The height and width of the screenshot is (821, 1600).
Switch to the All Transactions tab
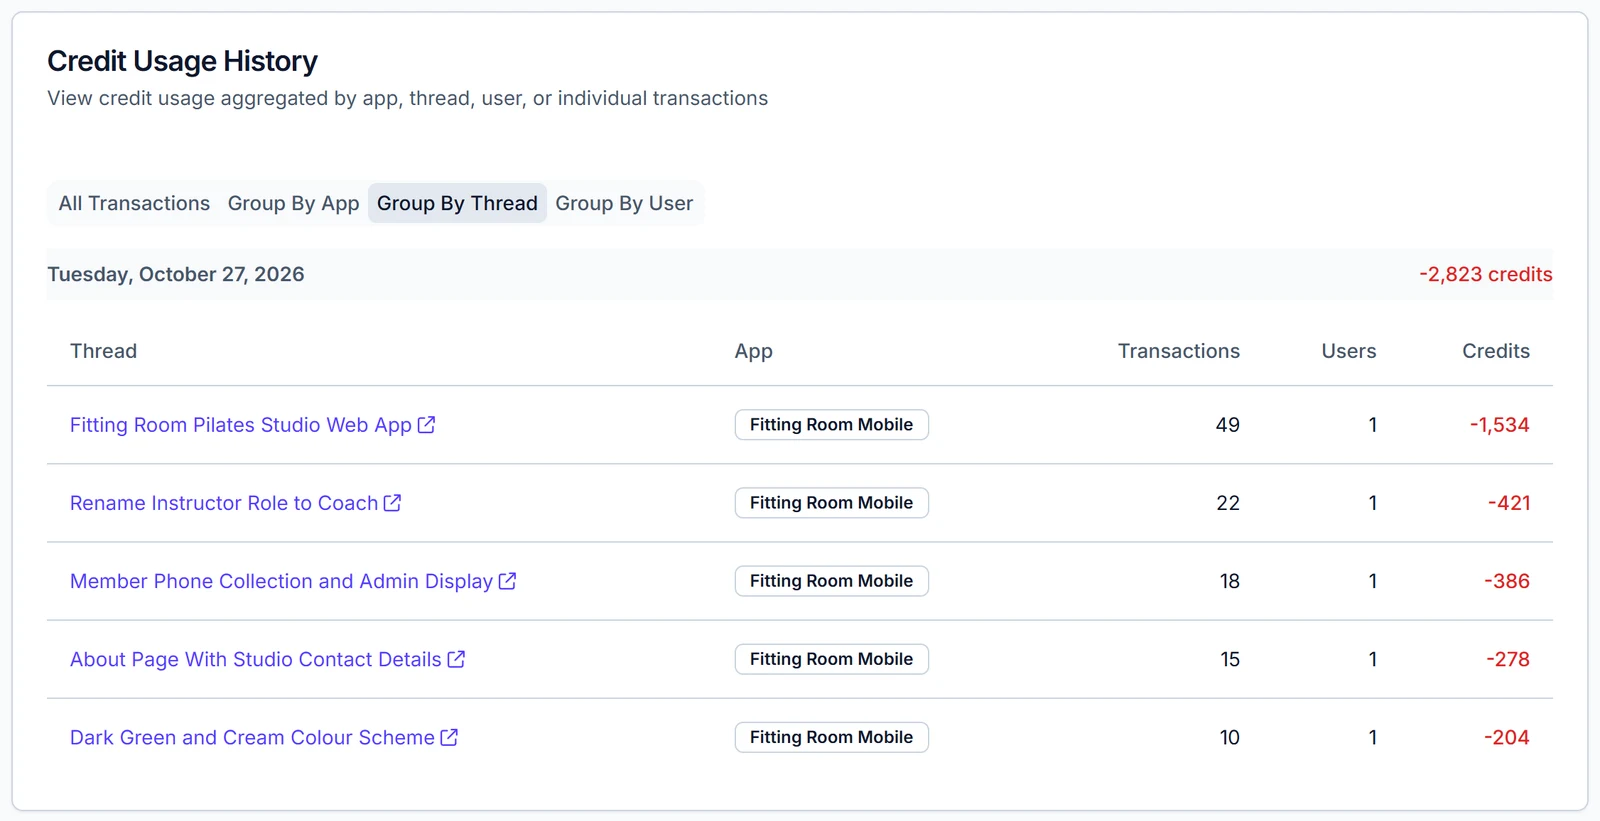[x=134, y=203]
